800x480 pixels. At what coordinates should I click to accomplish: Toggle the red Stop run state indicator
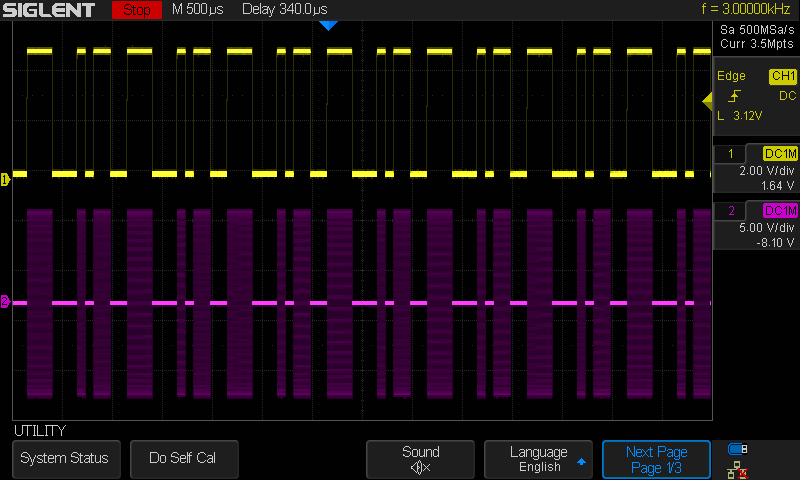(x=136, y=10)
